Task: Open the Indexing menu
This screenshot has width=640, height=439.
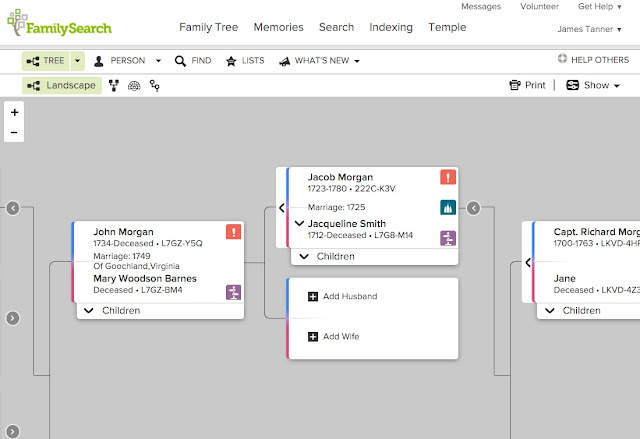Action: click(x=391, y=27)
